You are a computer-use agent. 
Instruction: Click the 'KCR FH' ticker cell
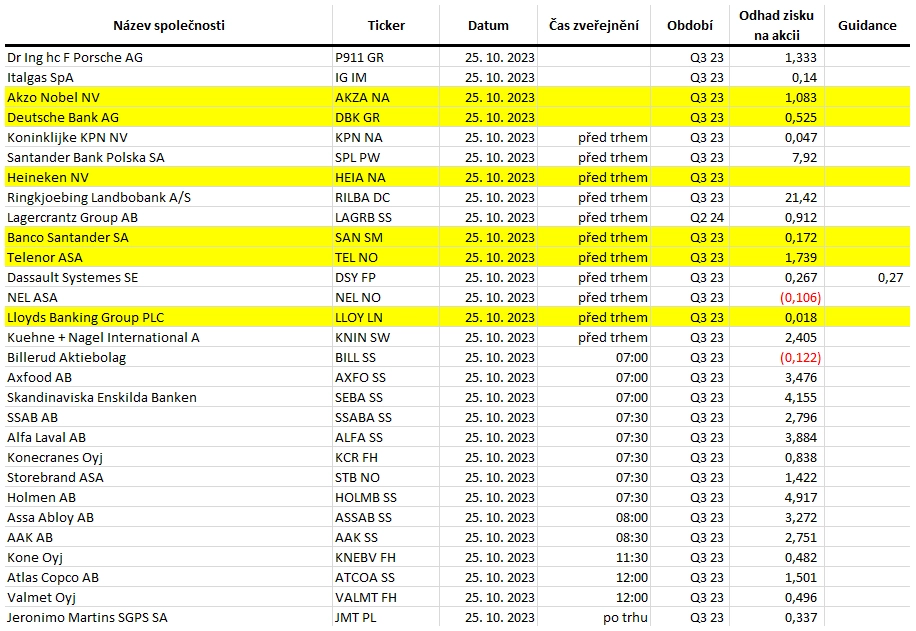[386, 457]
